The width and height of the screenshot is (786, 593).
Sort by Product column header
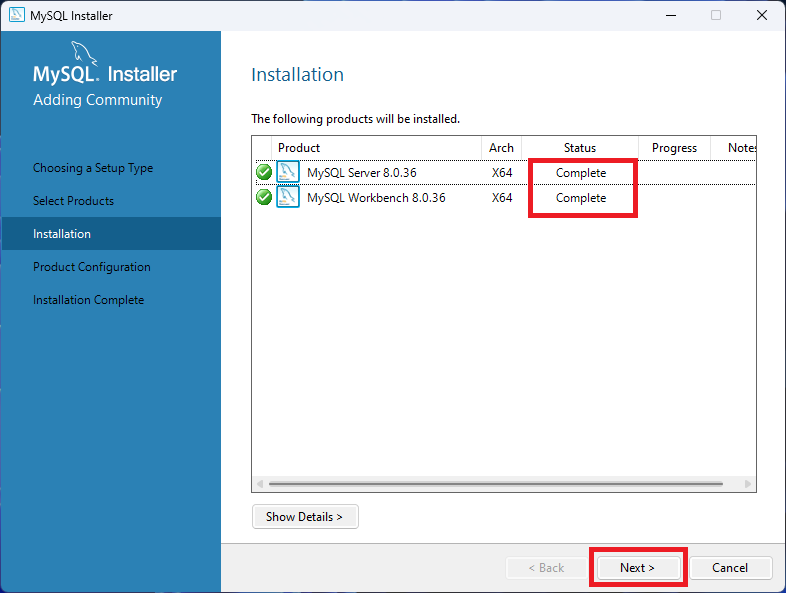376,148
